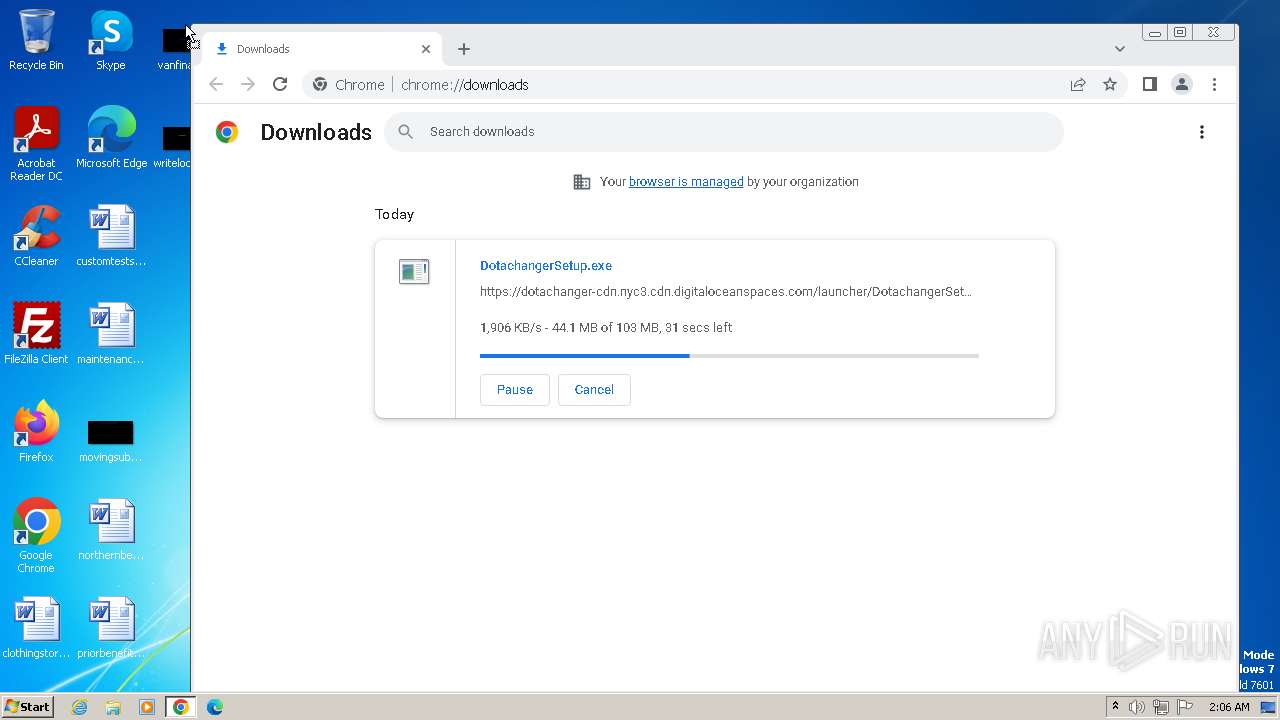
Task: Open the DotachangerSetup.exe file name link
Action: pos(546,266)
